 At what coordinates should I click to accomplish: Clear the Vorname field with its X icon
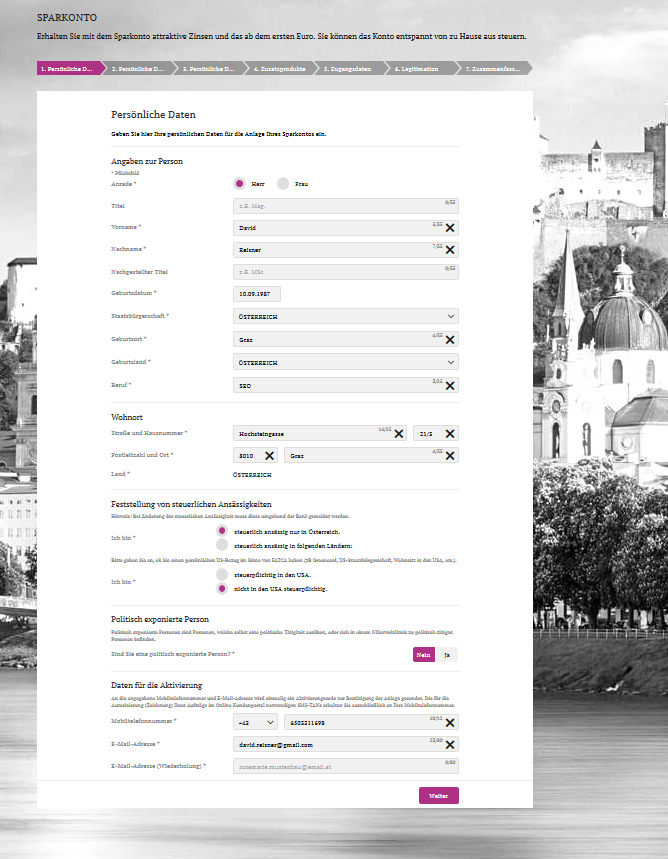(449, 228)
